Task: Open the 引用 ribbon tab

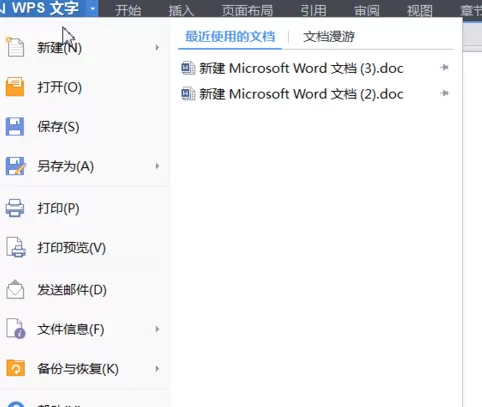Action: (313, 10)
